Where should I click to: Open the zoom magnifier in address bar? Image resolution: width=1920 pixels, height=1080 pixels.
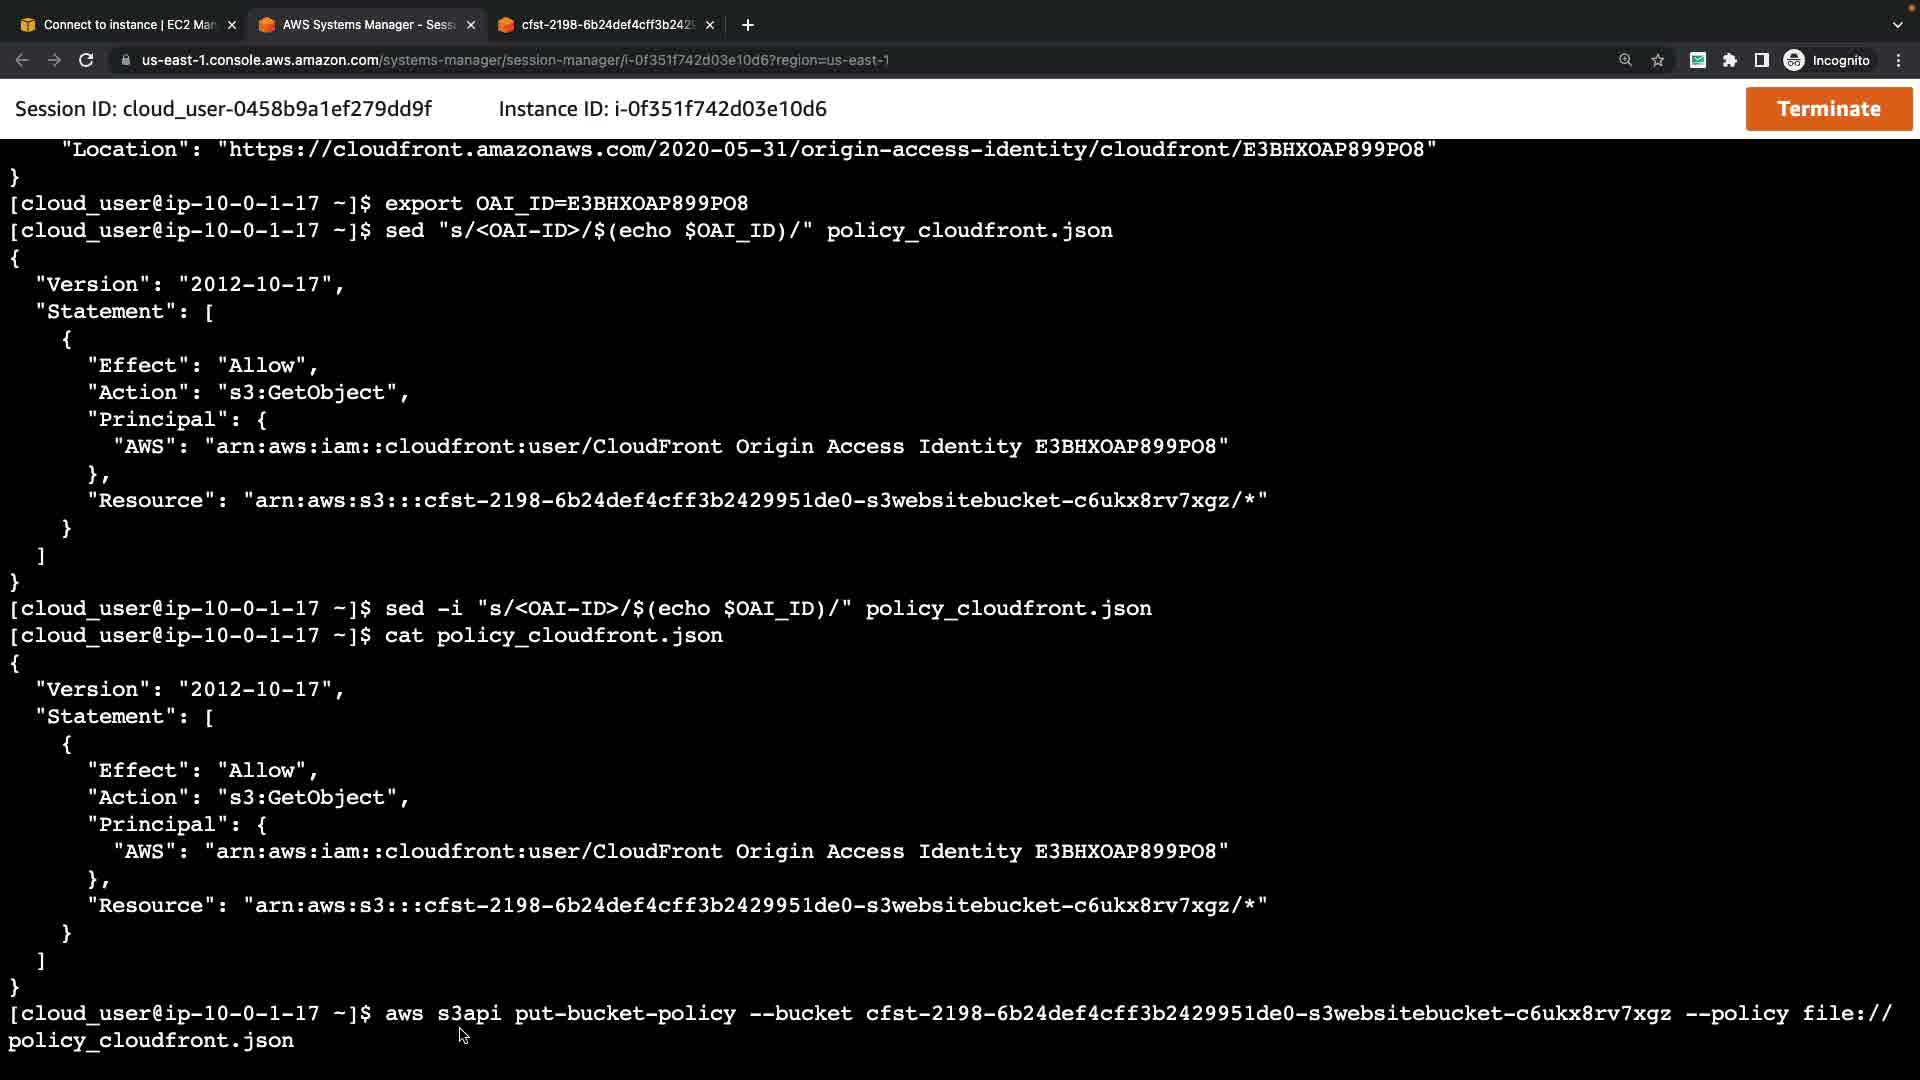pyautogui.click(x=1625, y=60)
